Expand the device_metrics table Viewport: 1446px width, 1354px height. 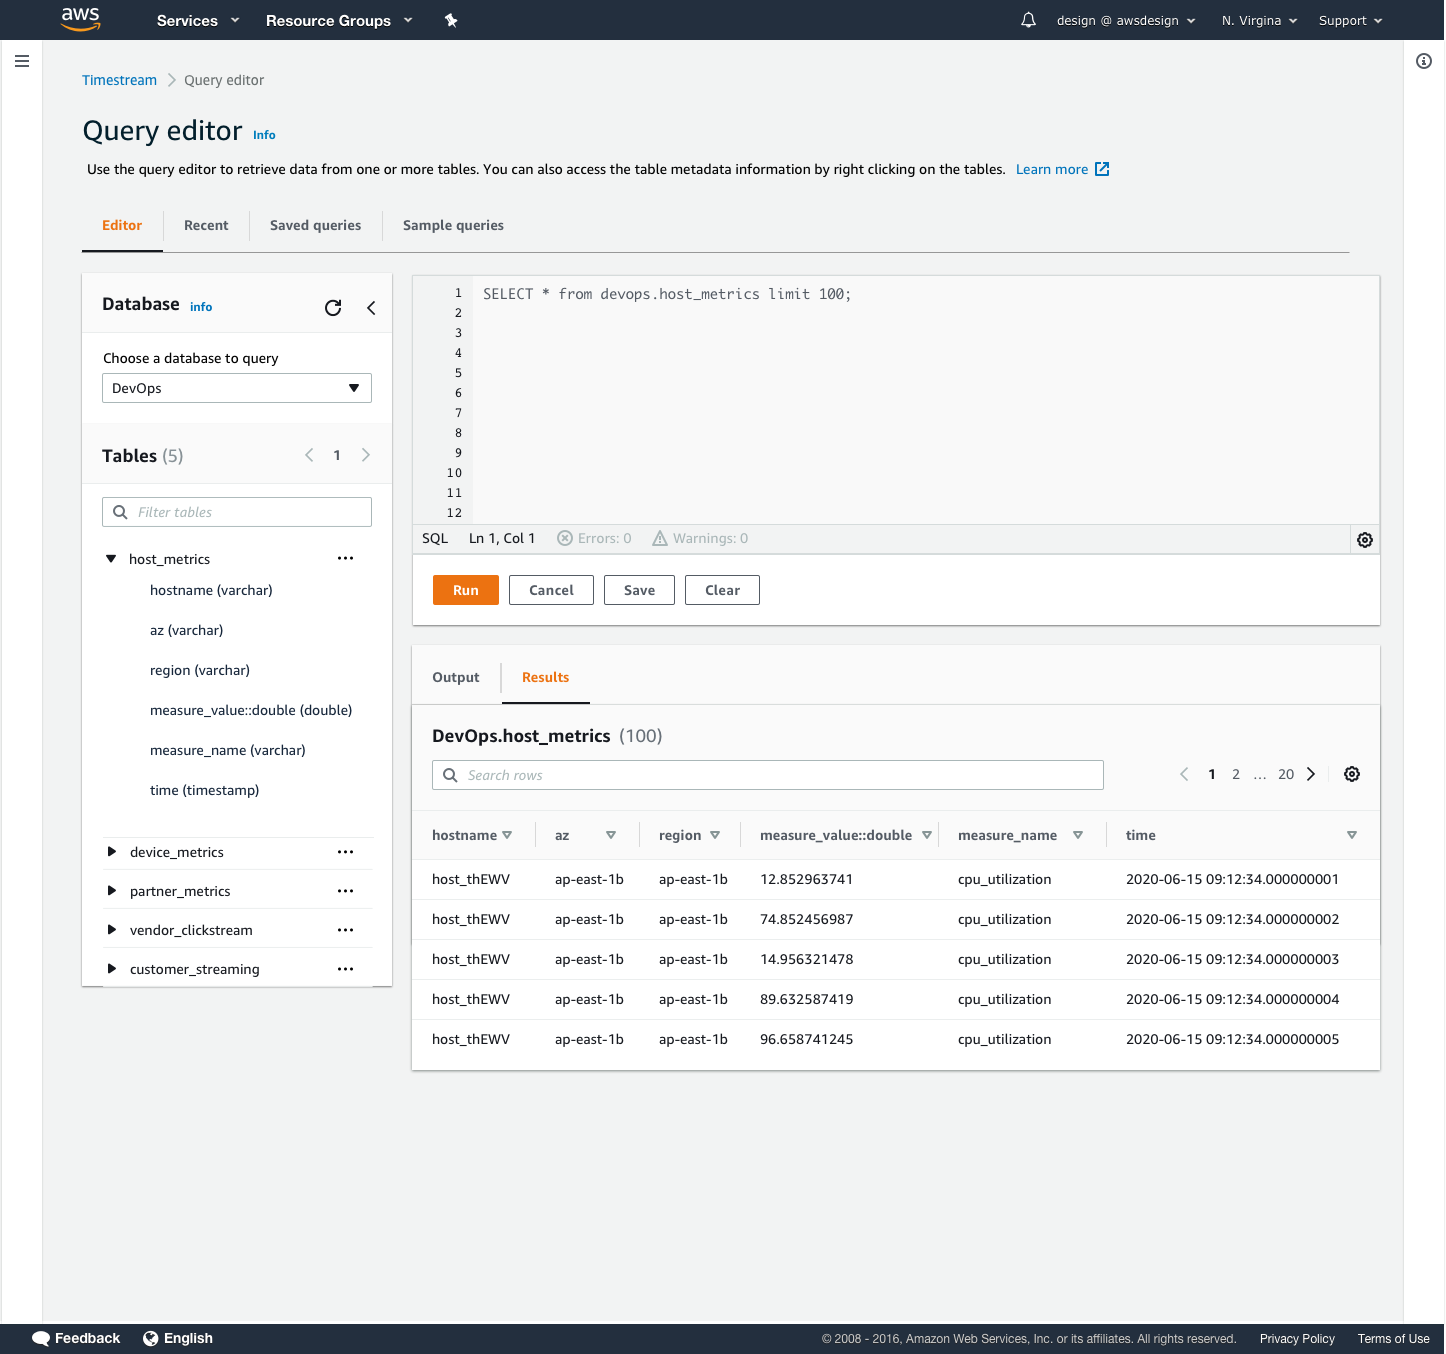click(111, 852)
